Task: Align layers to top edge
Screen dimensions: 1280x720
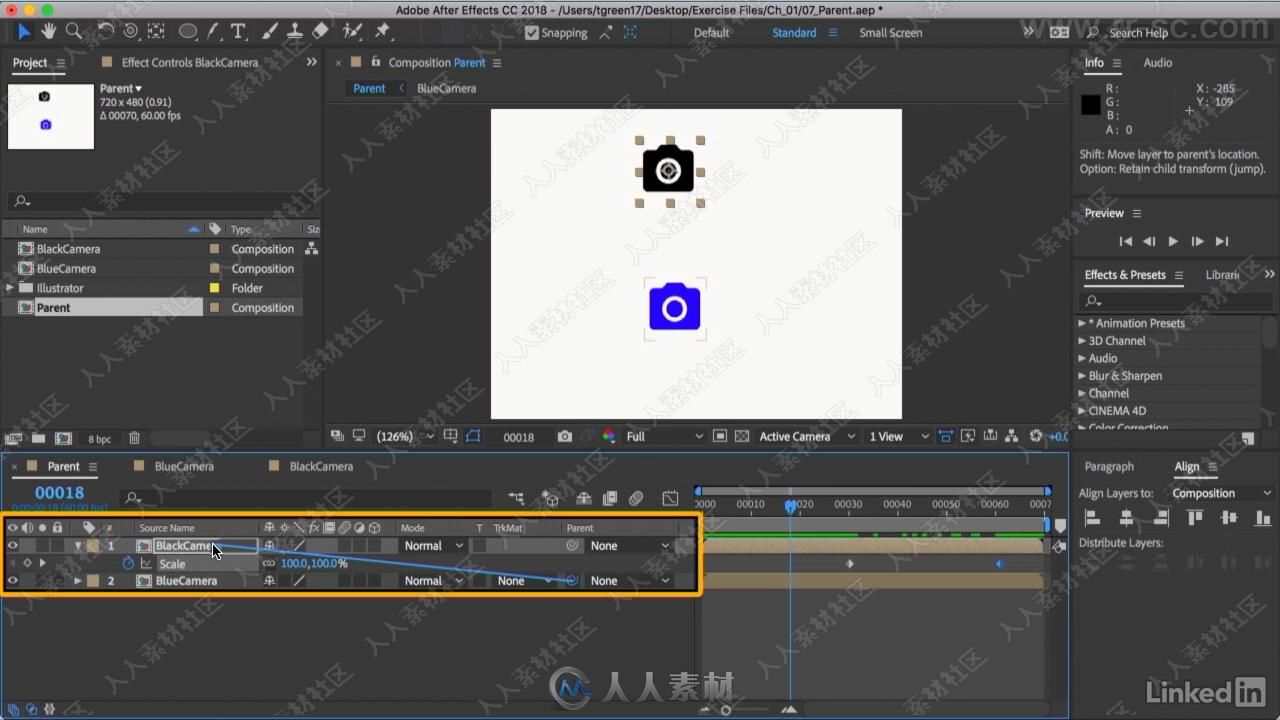Action: (1195, 518)
